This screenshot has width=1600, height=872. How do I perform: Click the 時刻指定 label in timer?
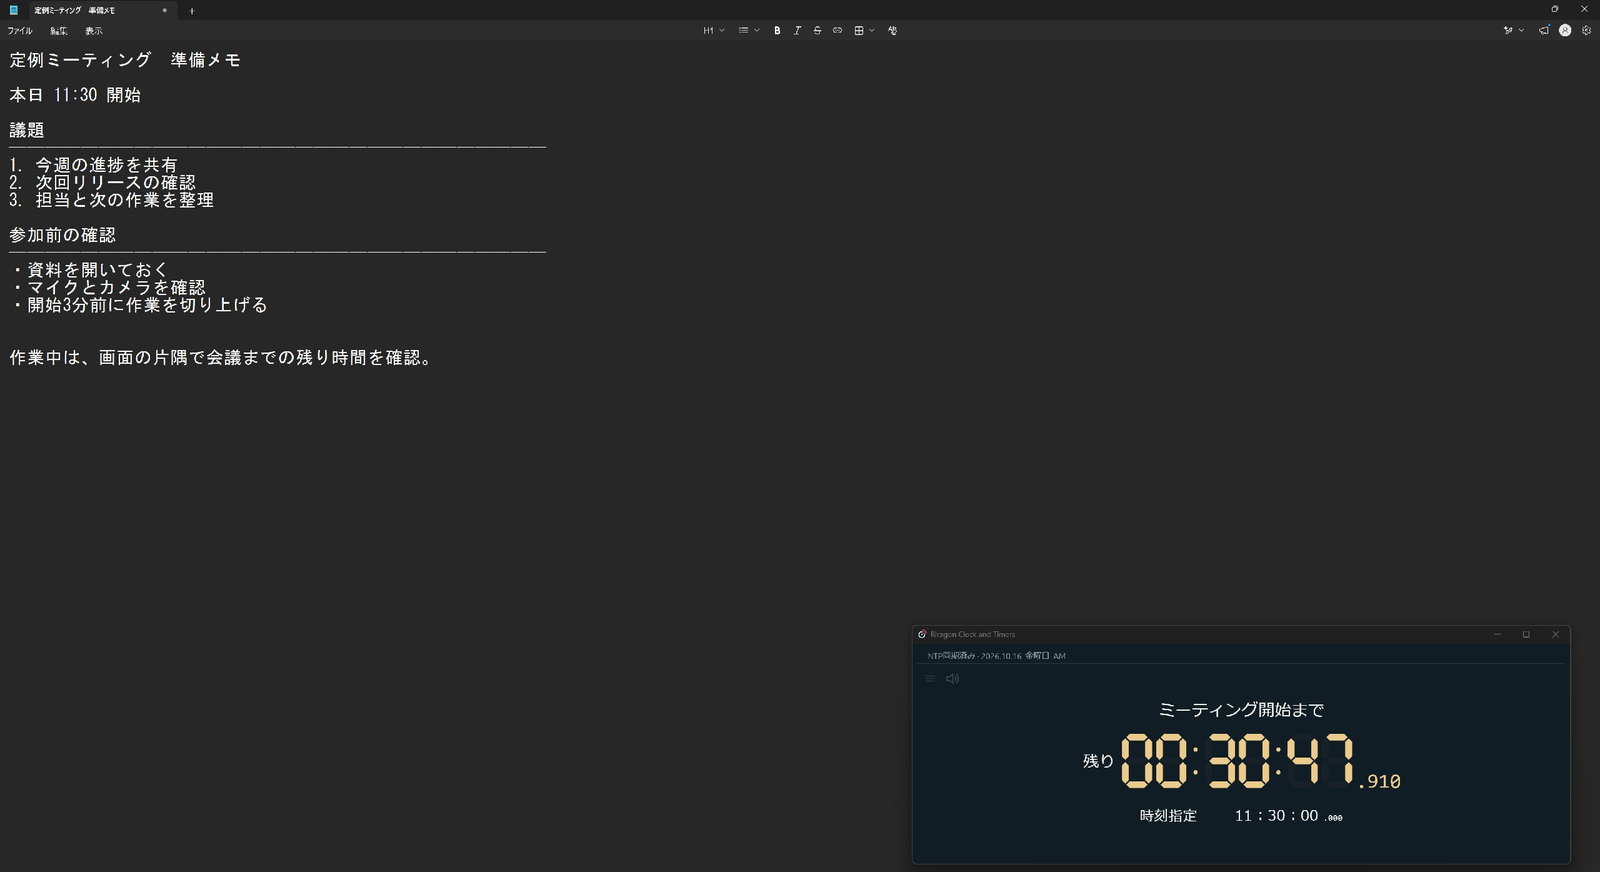click(1168, 816)
